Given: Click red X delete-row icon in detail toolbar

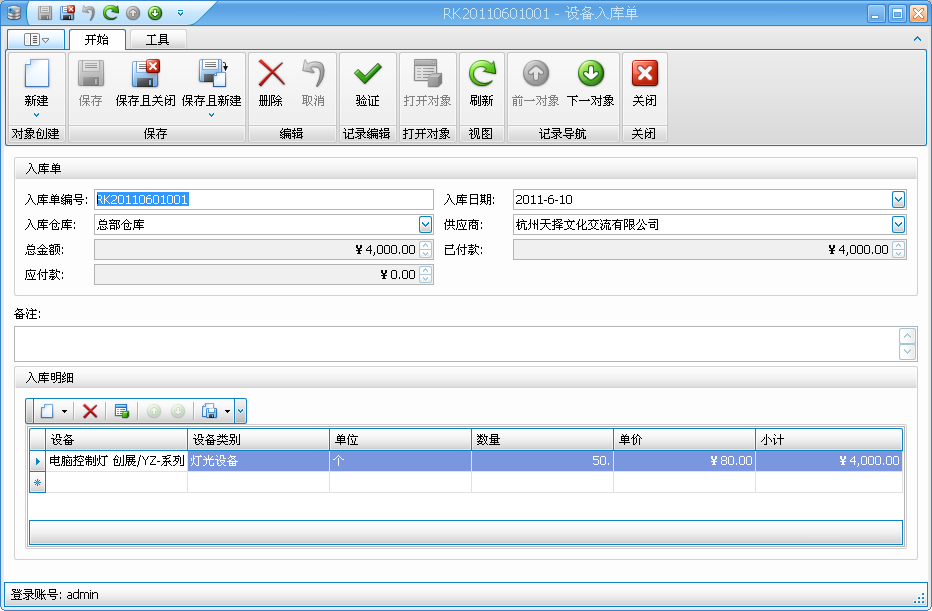Looking at the screenshot, I should 90,410.
